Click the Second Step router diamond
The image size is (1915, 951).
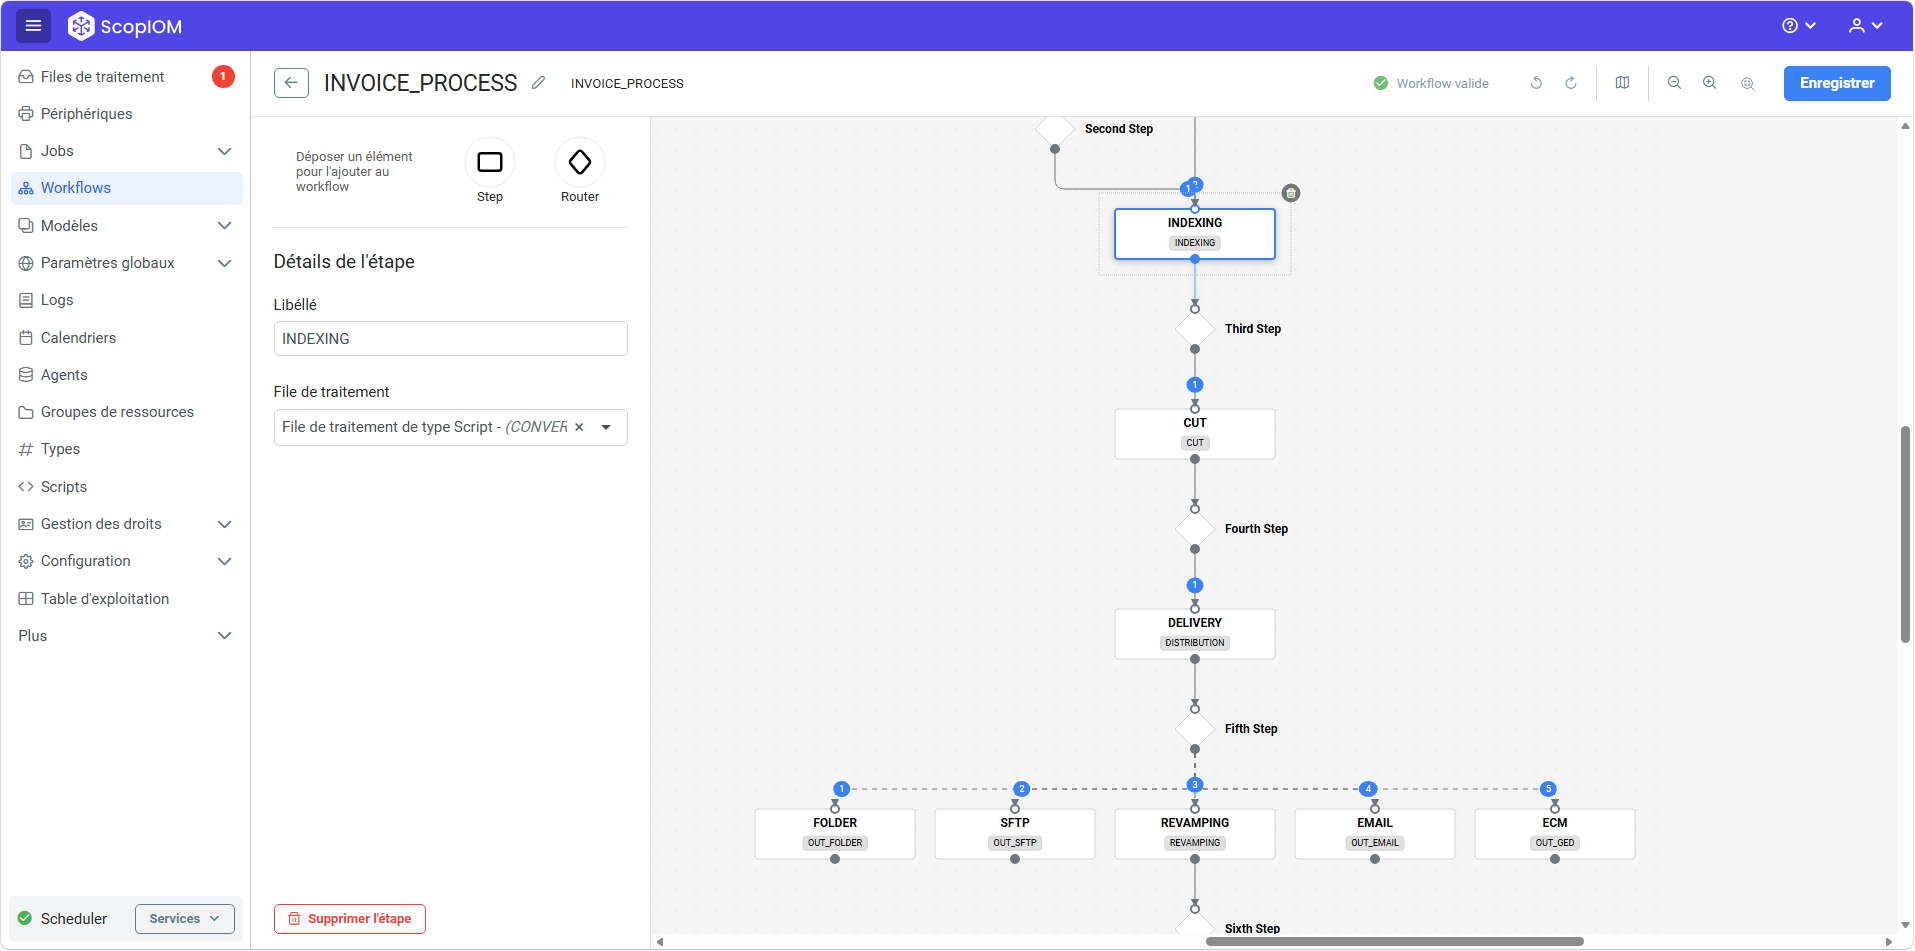[1055, 129]
